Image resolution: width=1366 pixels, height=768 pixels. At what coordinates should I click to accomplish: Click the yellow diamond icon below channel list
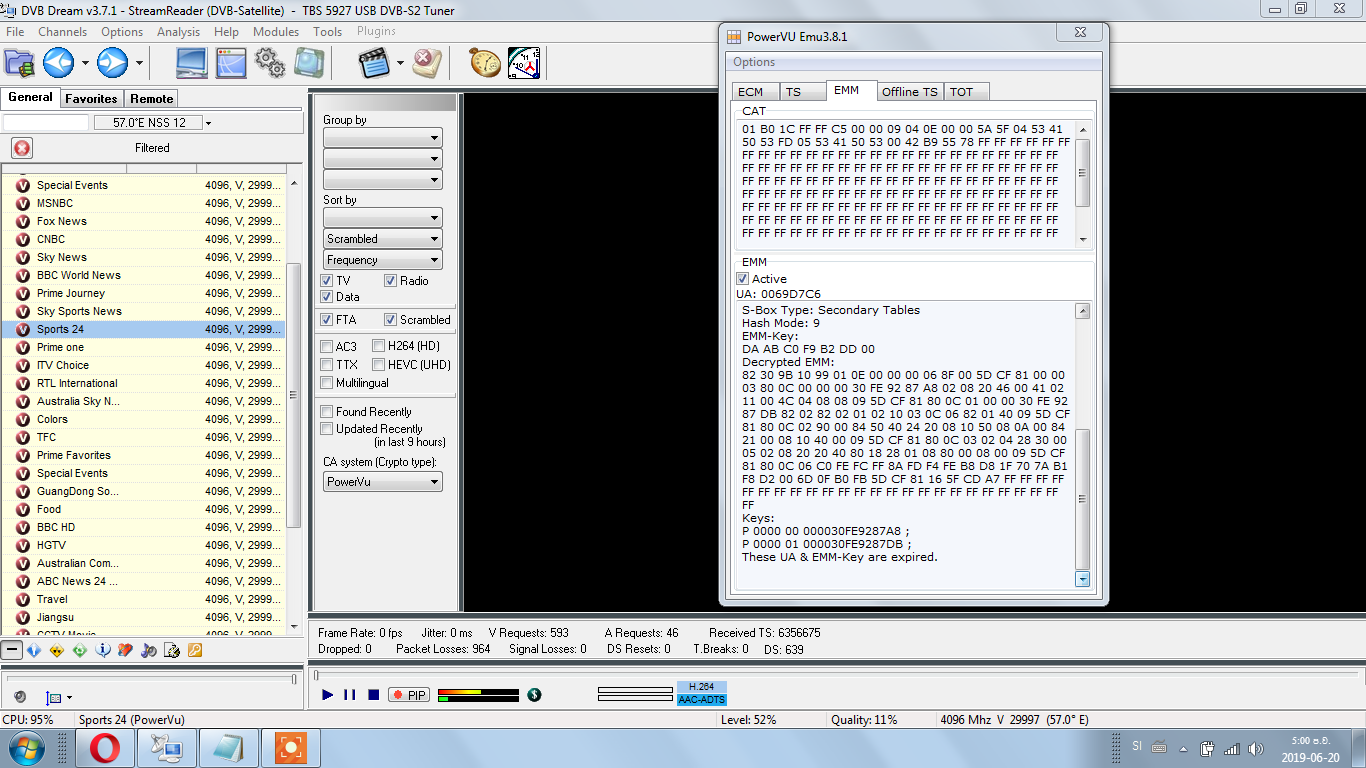point(57,650)
